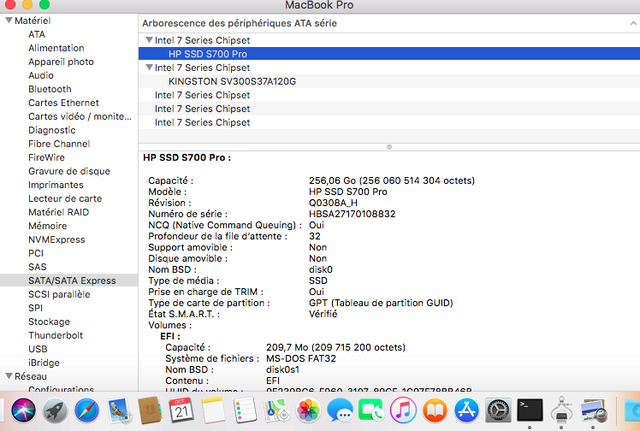Open Launchpad rocket icon in Dock

click(x=55, y=410)
